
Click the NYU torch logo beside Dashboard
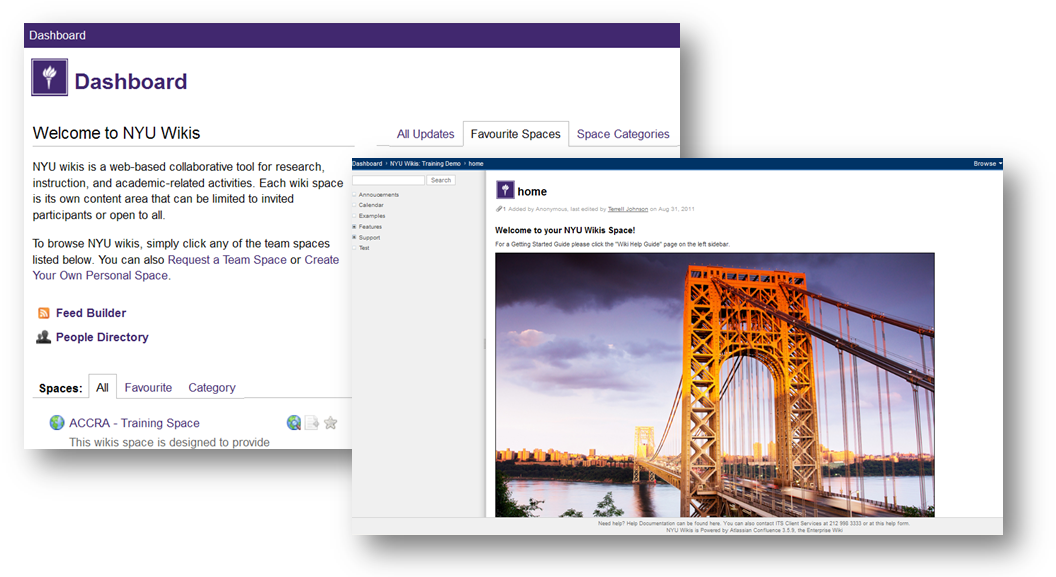point(50,78)
